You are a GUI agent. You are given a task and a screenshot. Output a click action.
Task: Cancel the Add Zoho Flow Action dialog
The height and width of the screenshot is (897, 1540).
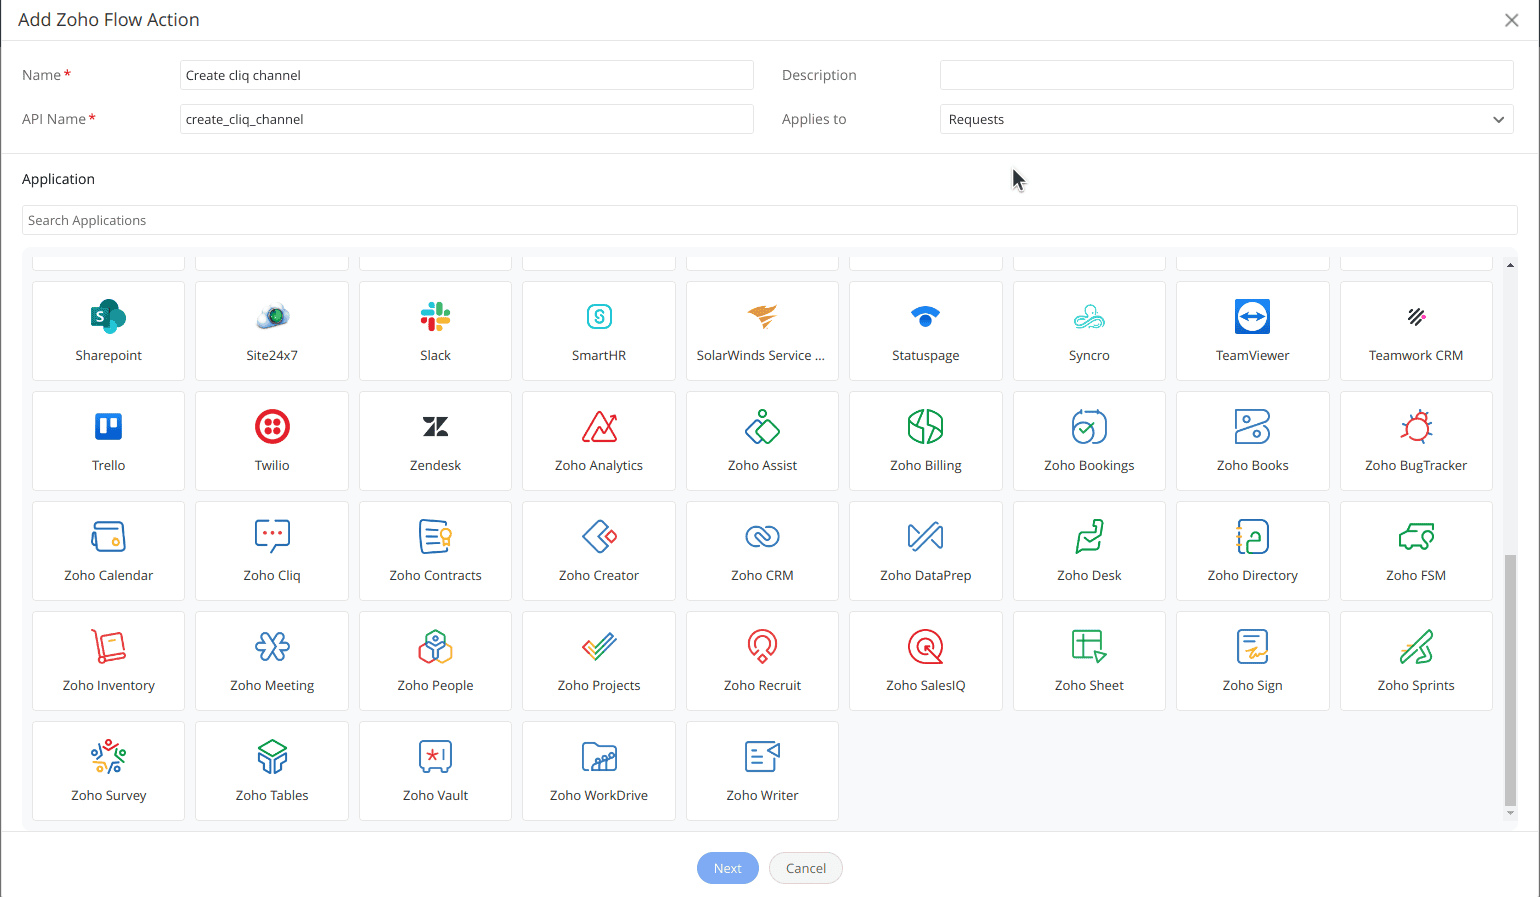pyautogui.click(x=806, y=868)
